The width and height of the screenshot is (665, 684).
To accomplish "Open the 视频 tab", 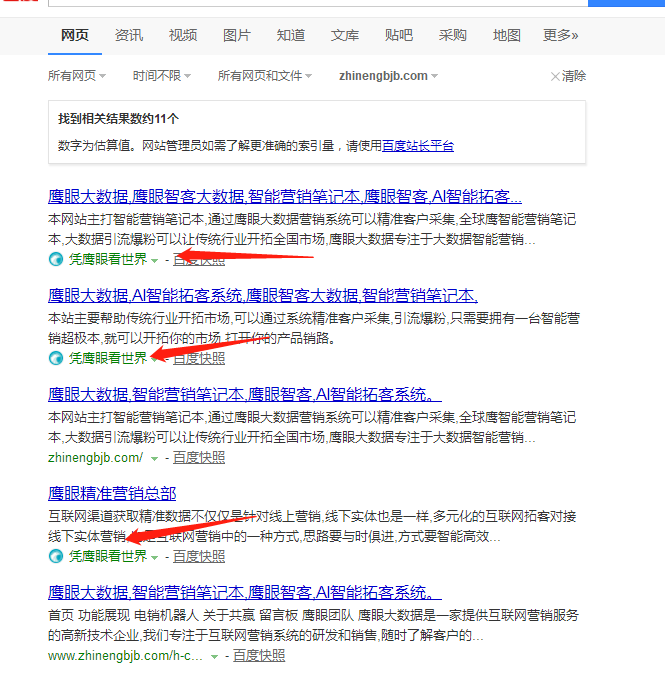I will pos(183,35).
